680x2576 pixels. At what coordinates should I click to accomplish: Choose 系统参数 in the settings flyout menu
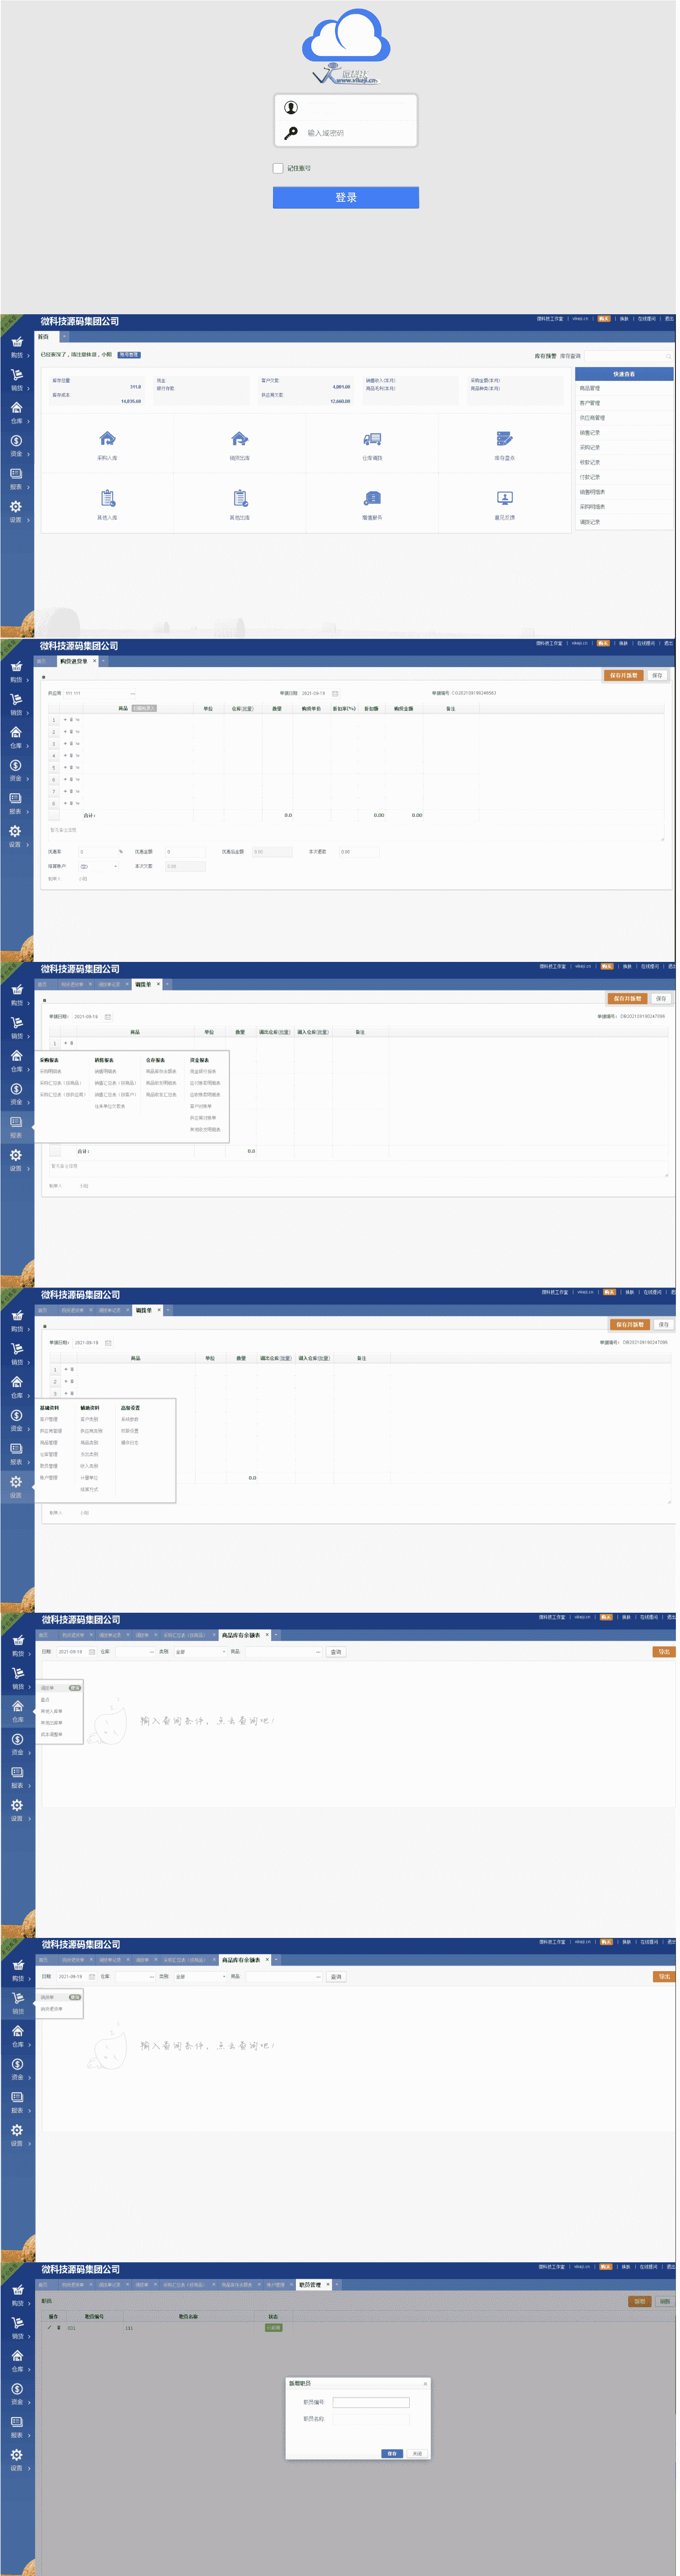pos(130,1419)
